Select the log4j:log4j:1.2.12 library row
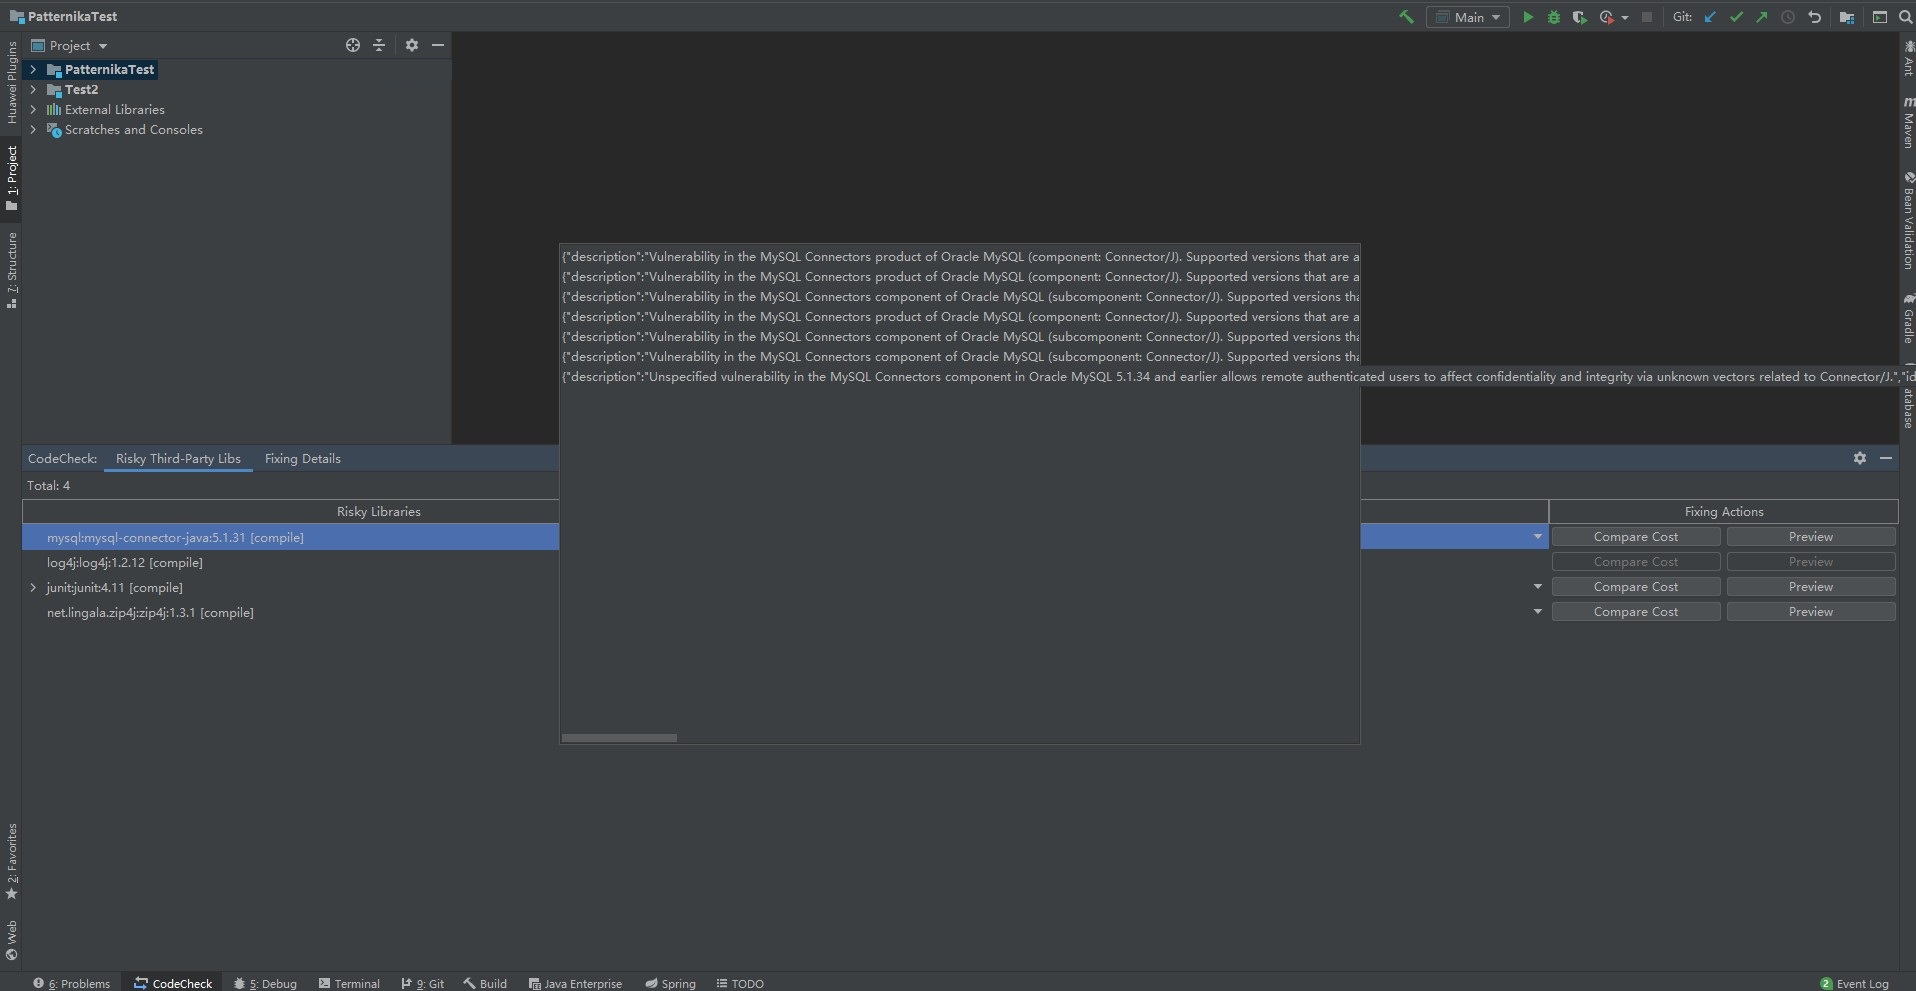 pos(124,562)
